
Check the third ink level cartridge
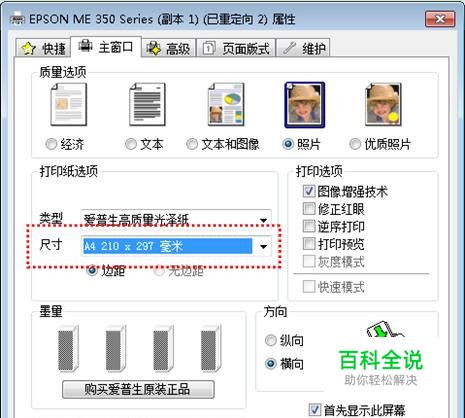[x=163, y=349]
